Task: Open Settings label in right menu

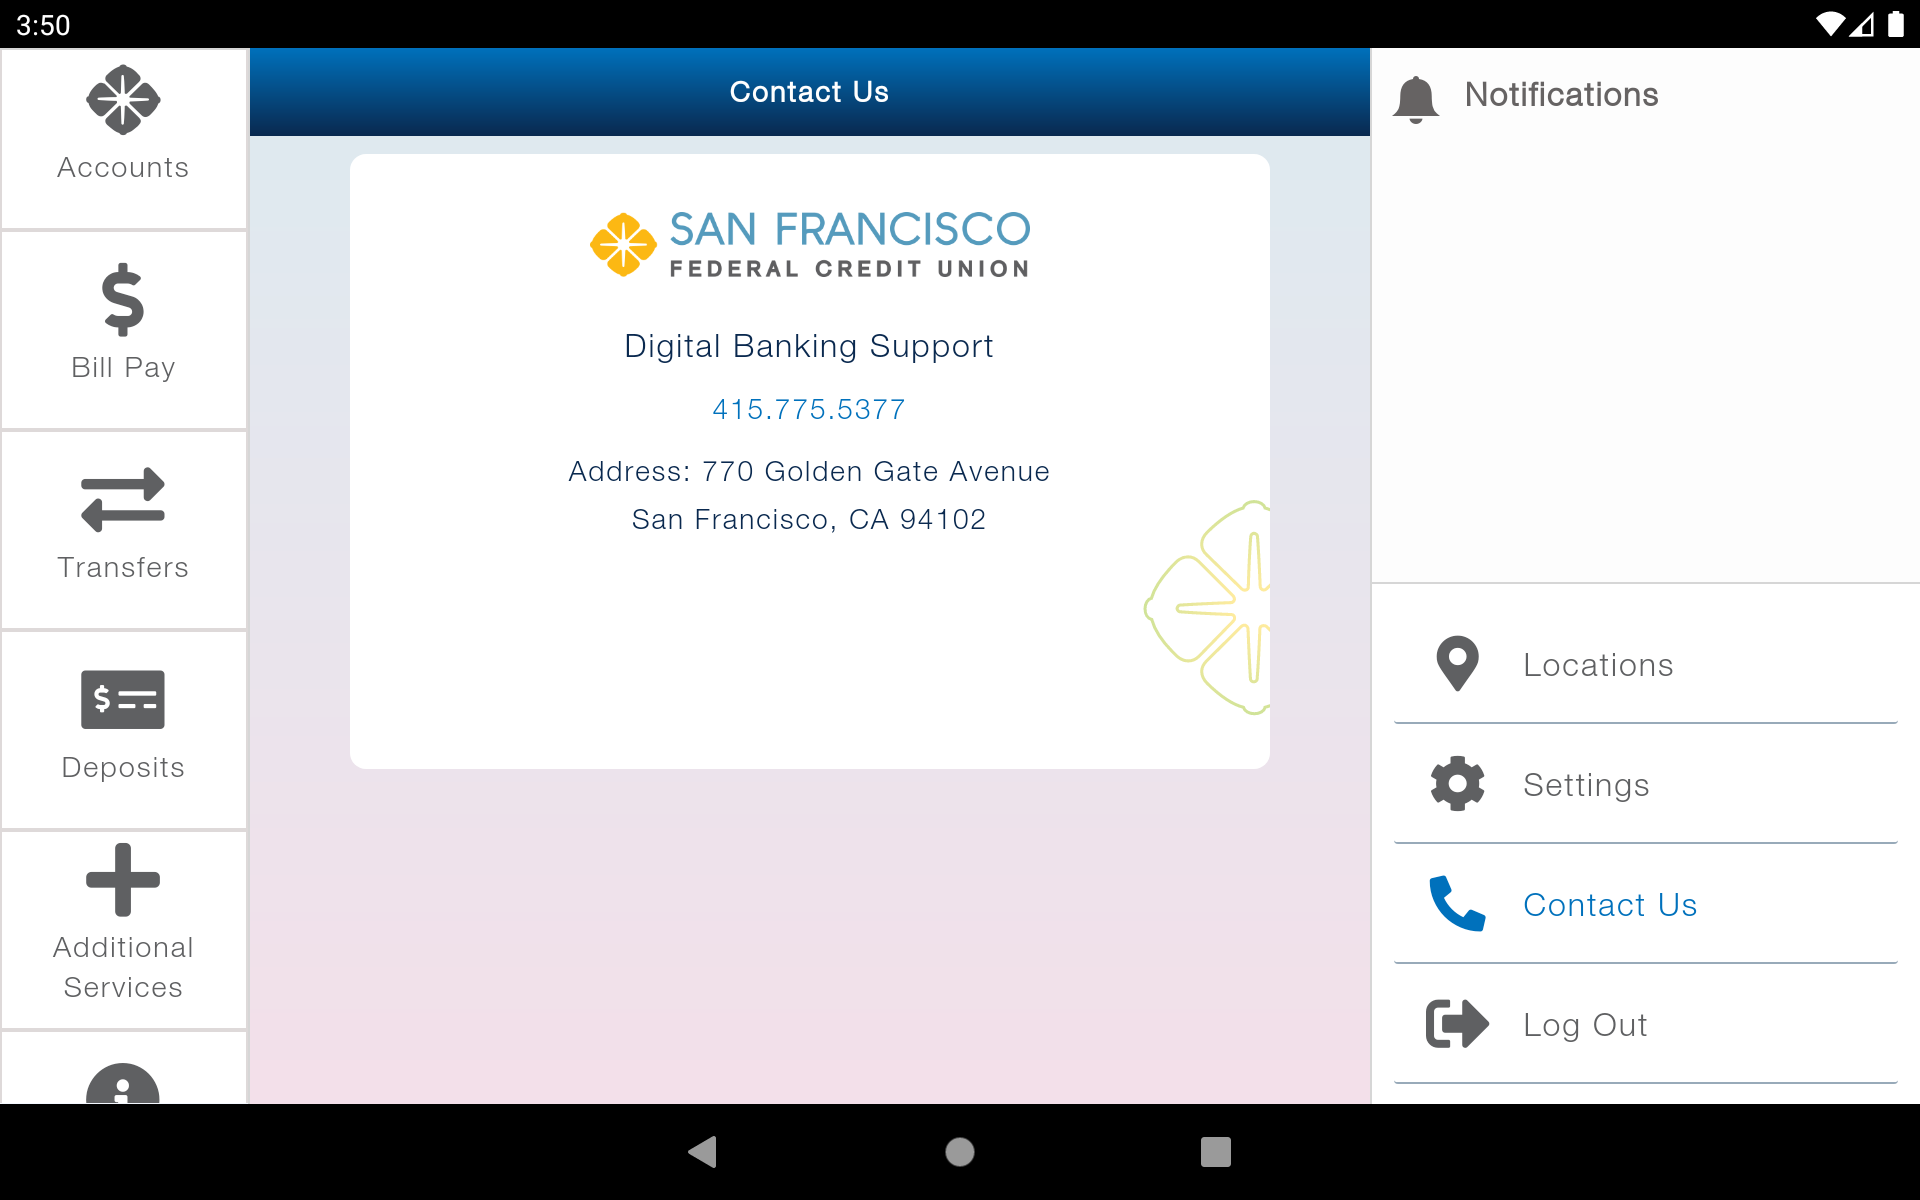Action: coord(1586,786)
